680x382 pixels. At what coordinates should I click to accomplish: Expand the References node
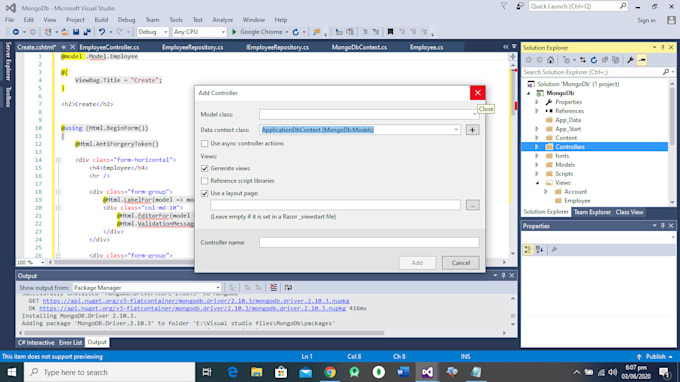click(537, 111)
